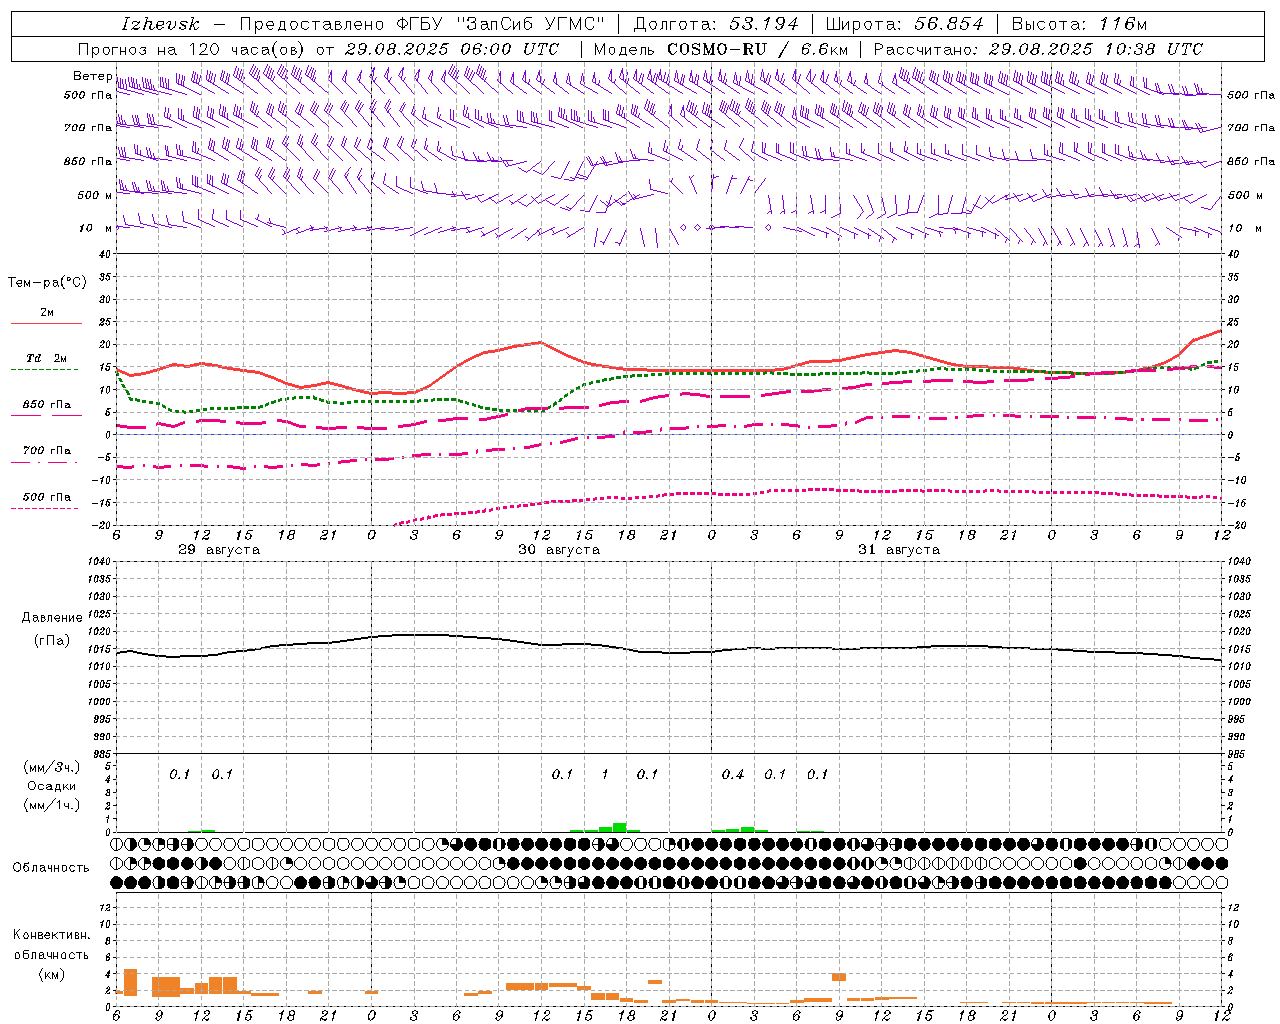Viewport: 1280px width, 1024px height.
Task: Click the precipitation value 1 between 0.1 values
Action: pyautogui.click(x=605, y=774)
